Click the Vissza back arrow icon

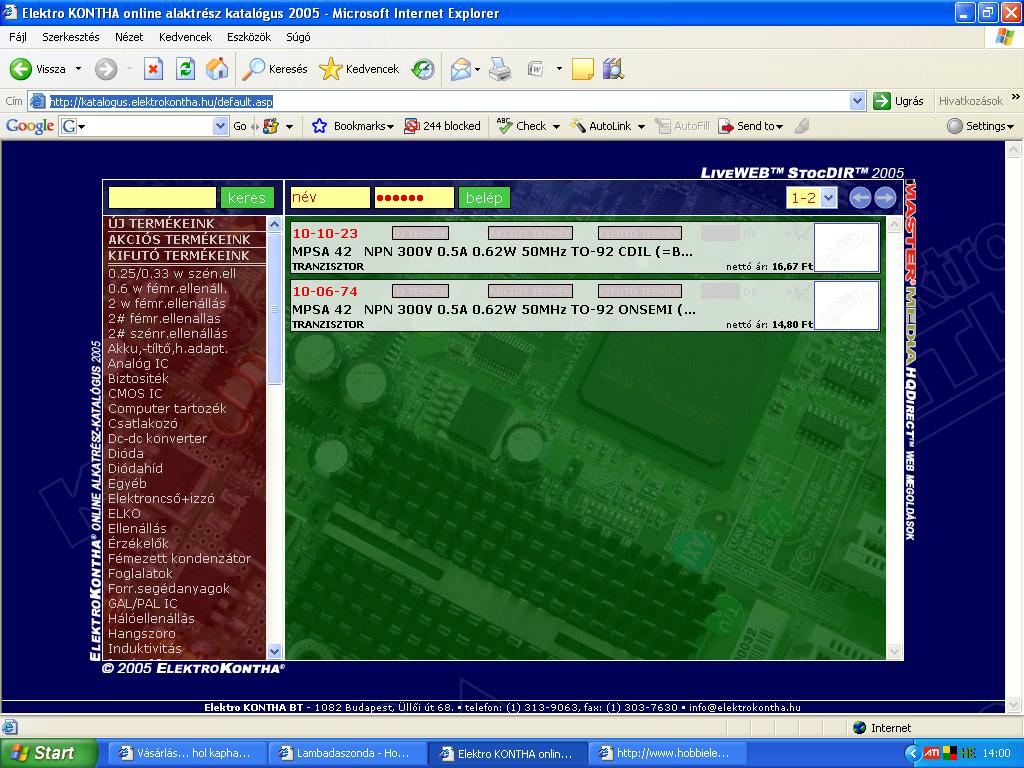tap(21, 69)
